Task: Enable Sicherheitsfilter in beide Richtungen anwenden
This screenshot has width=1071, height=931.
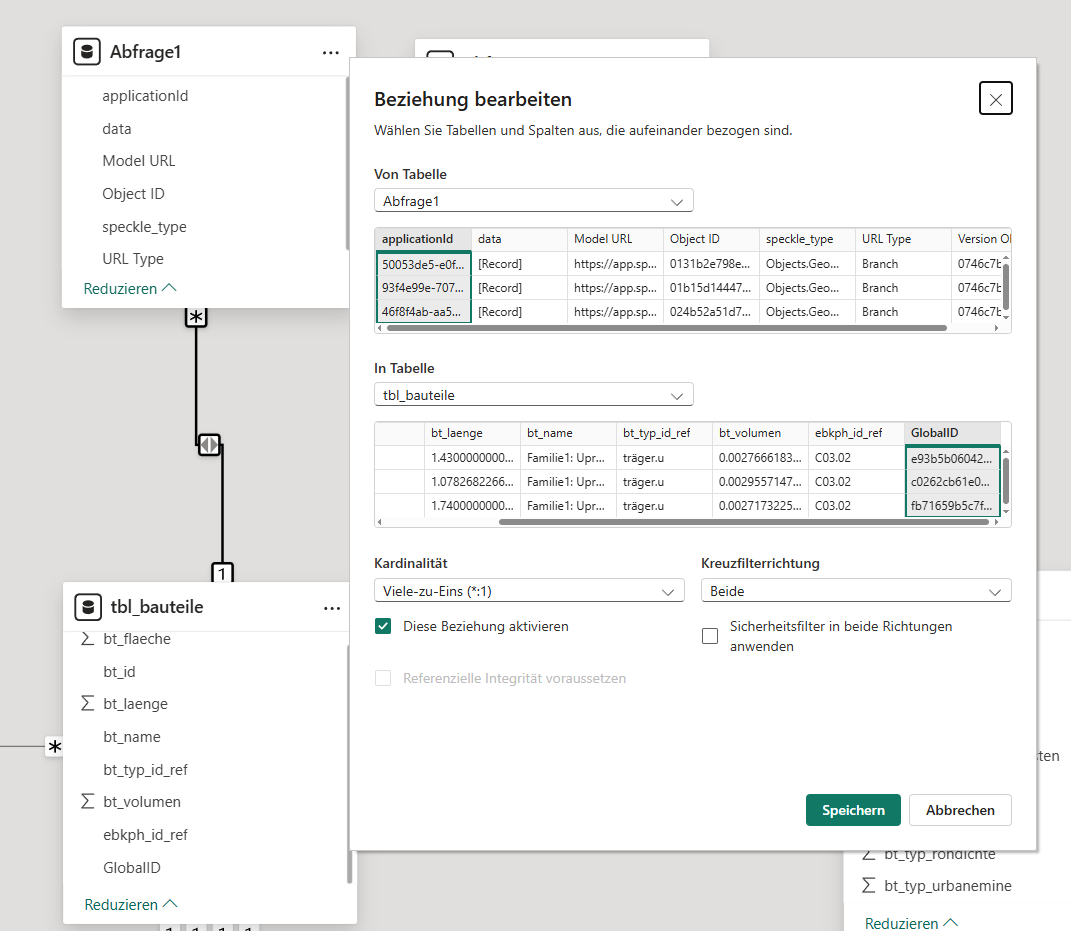Action: tap(710, 636)
